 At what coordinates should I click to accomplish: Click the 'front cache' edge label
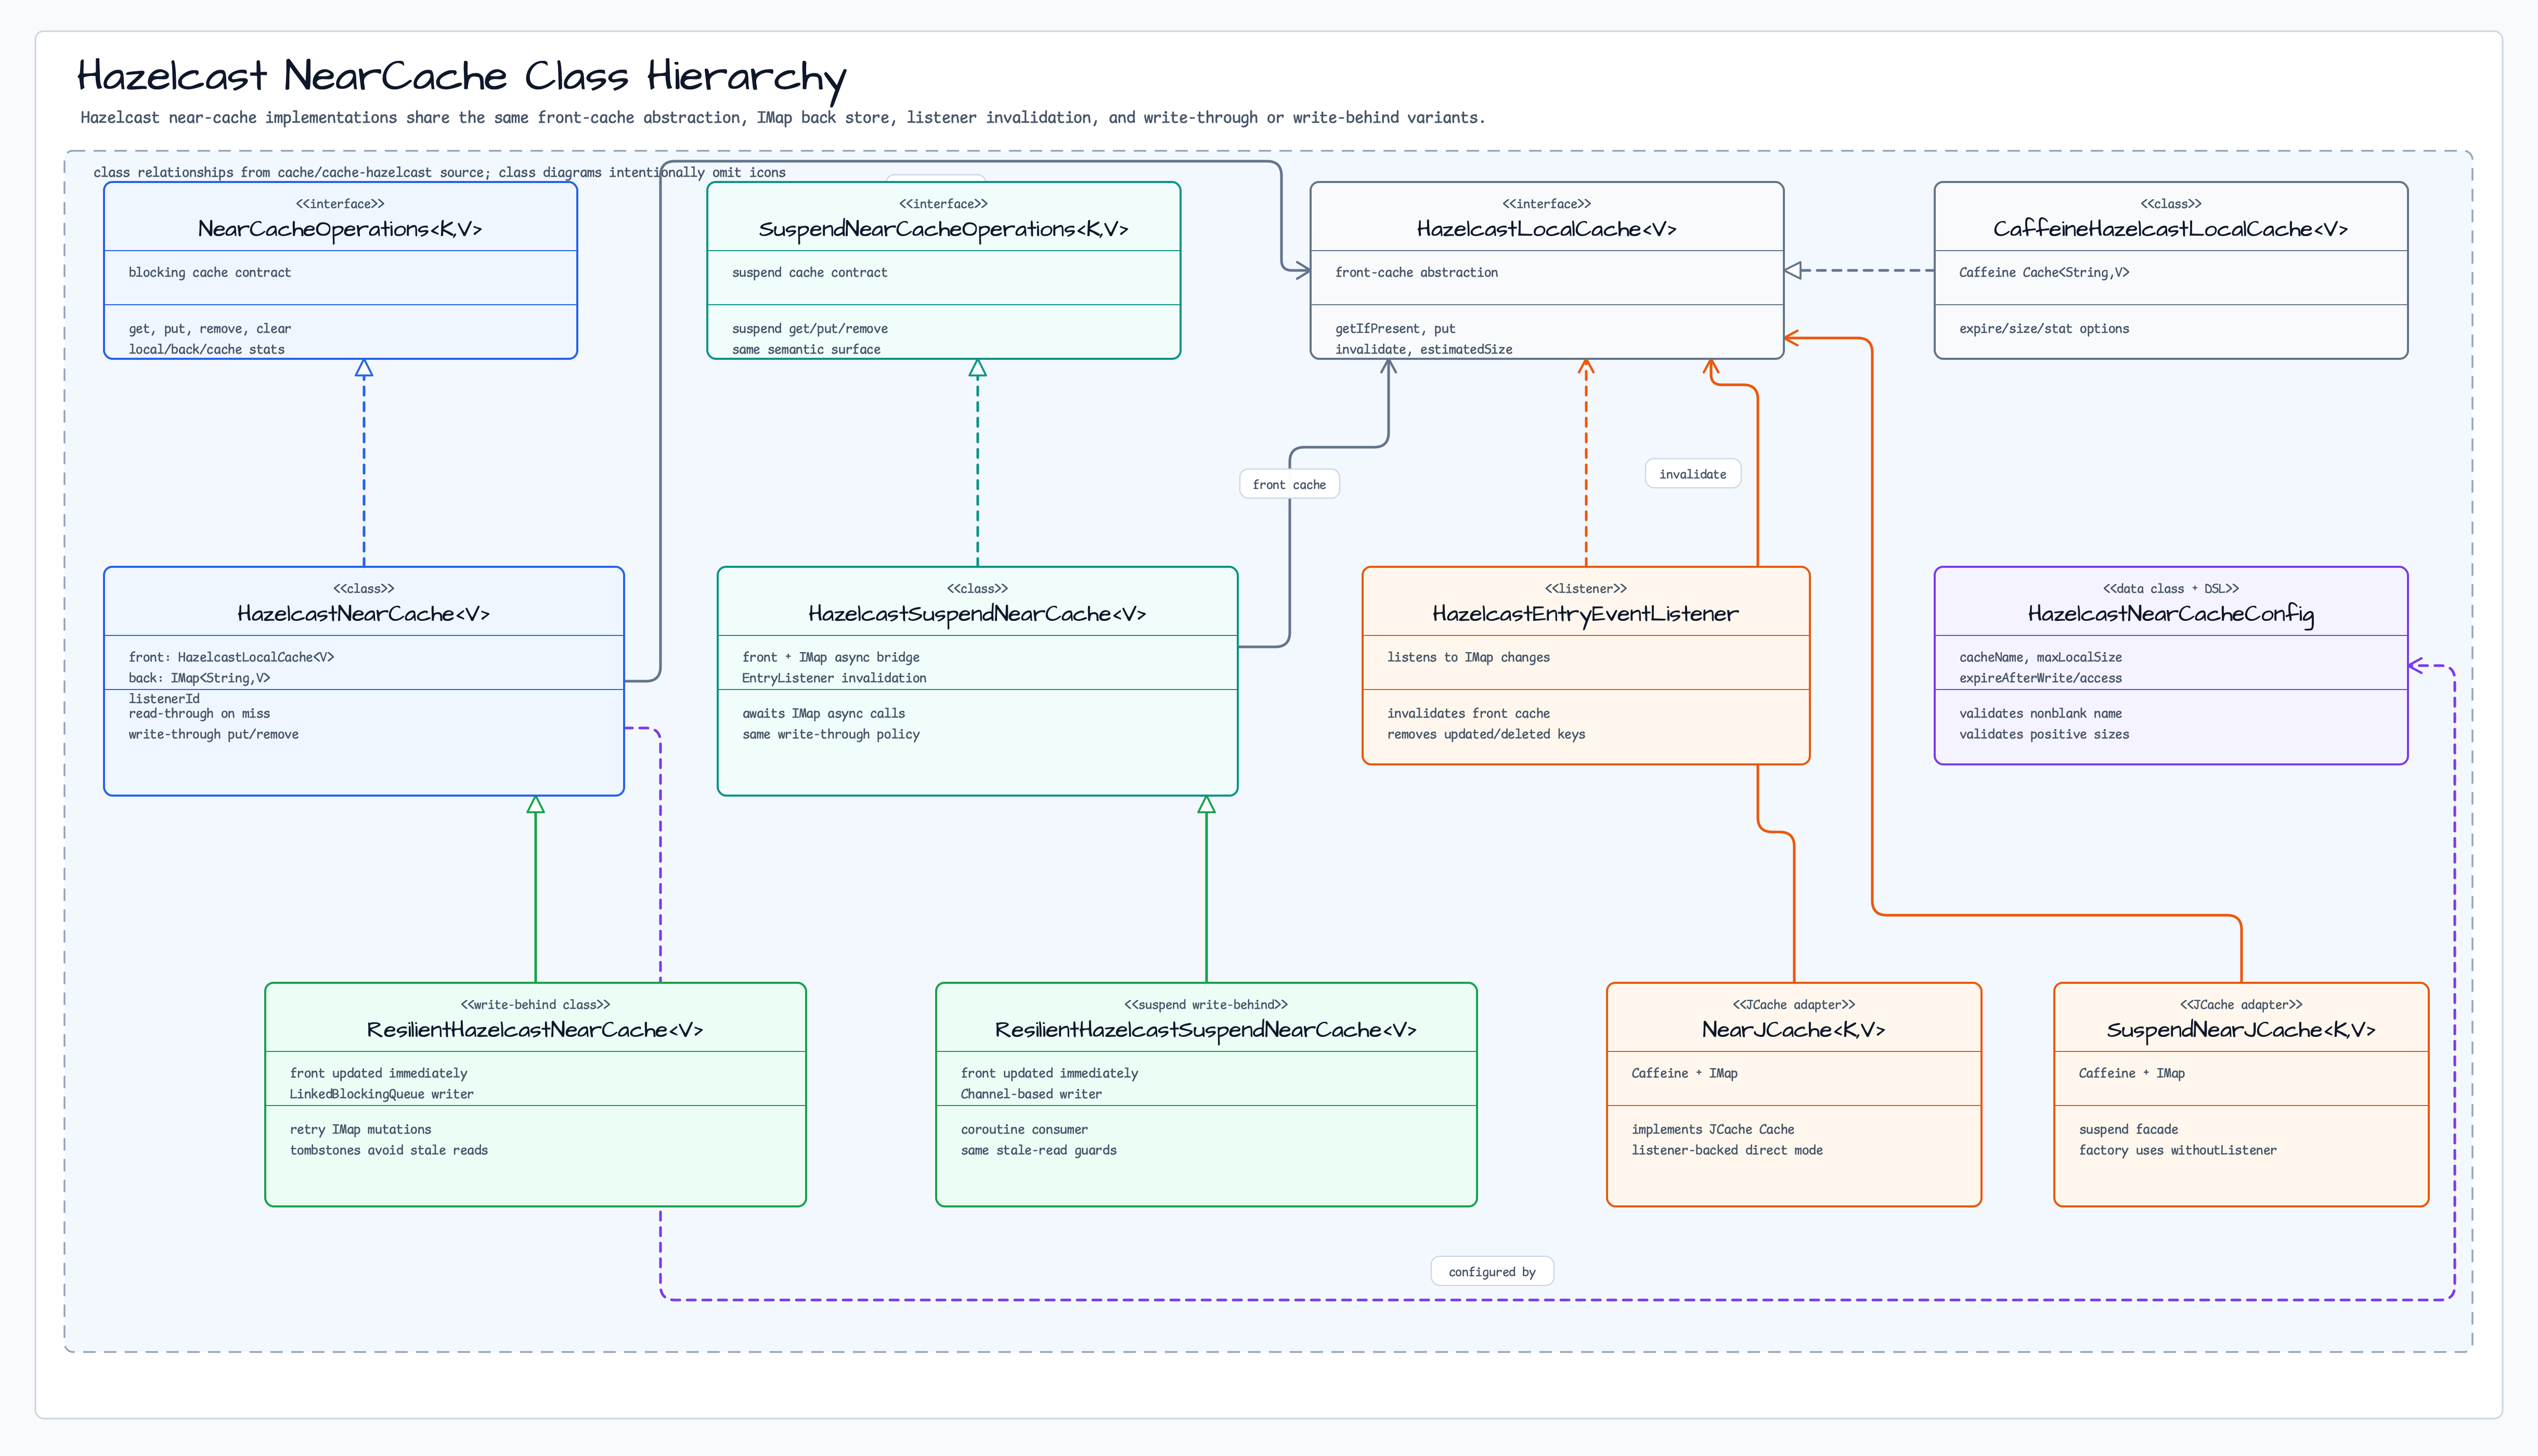click(x=1289, y=485)
